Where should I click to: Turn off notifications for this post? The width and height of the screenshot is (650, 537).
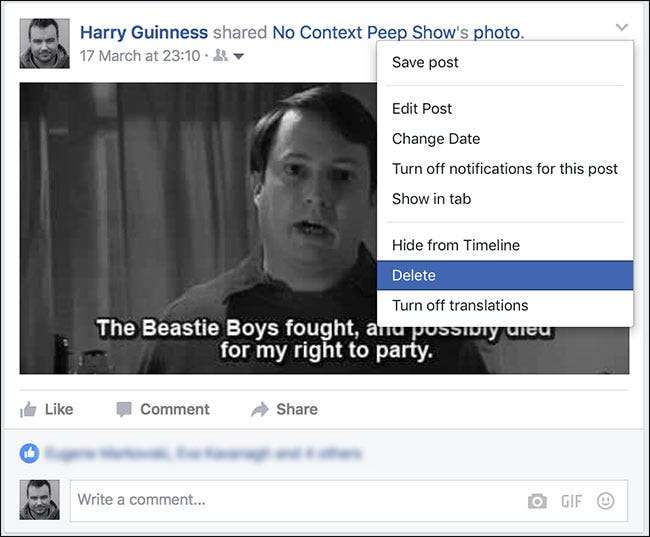(x=505, y=168)
